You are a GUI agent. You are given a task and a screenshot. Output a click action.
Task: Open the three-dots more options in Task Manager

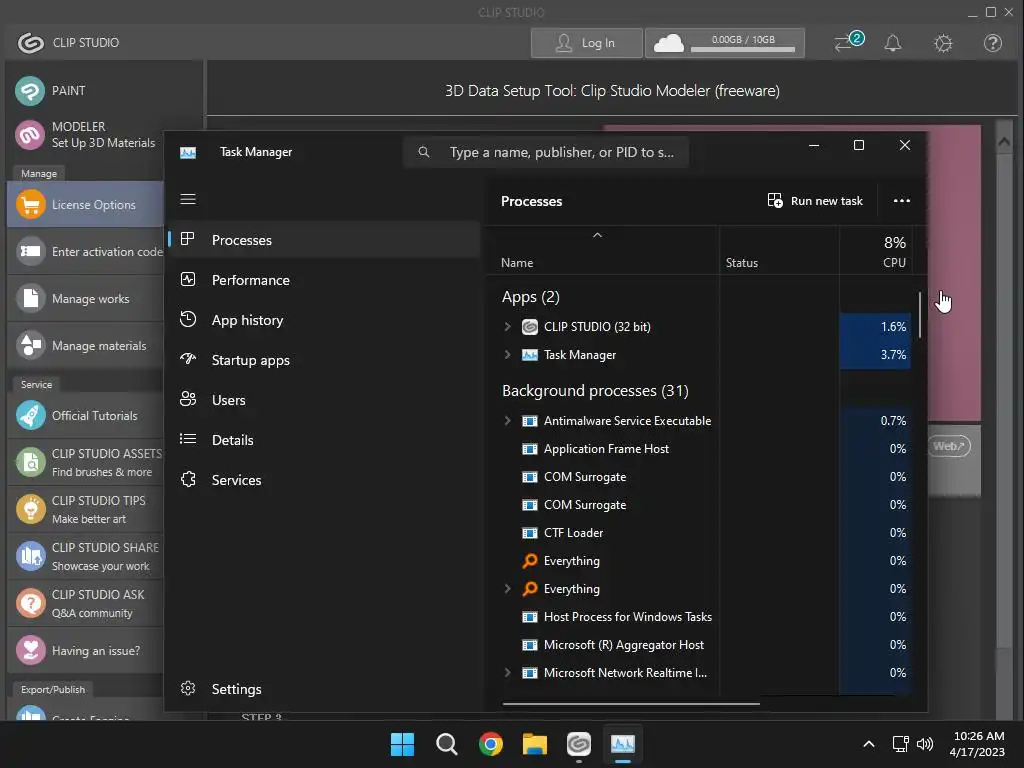902,200
